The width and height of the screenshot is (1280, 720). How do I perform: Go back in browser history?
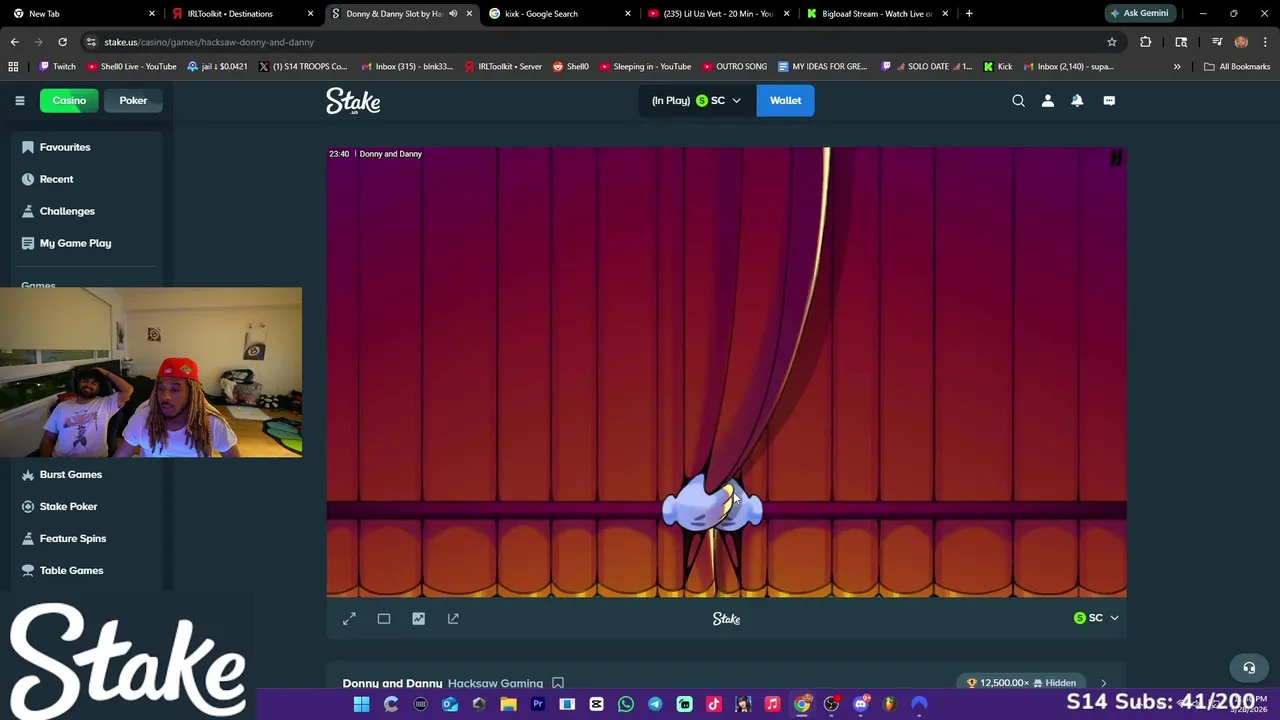(14, 42)
